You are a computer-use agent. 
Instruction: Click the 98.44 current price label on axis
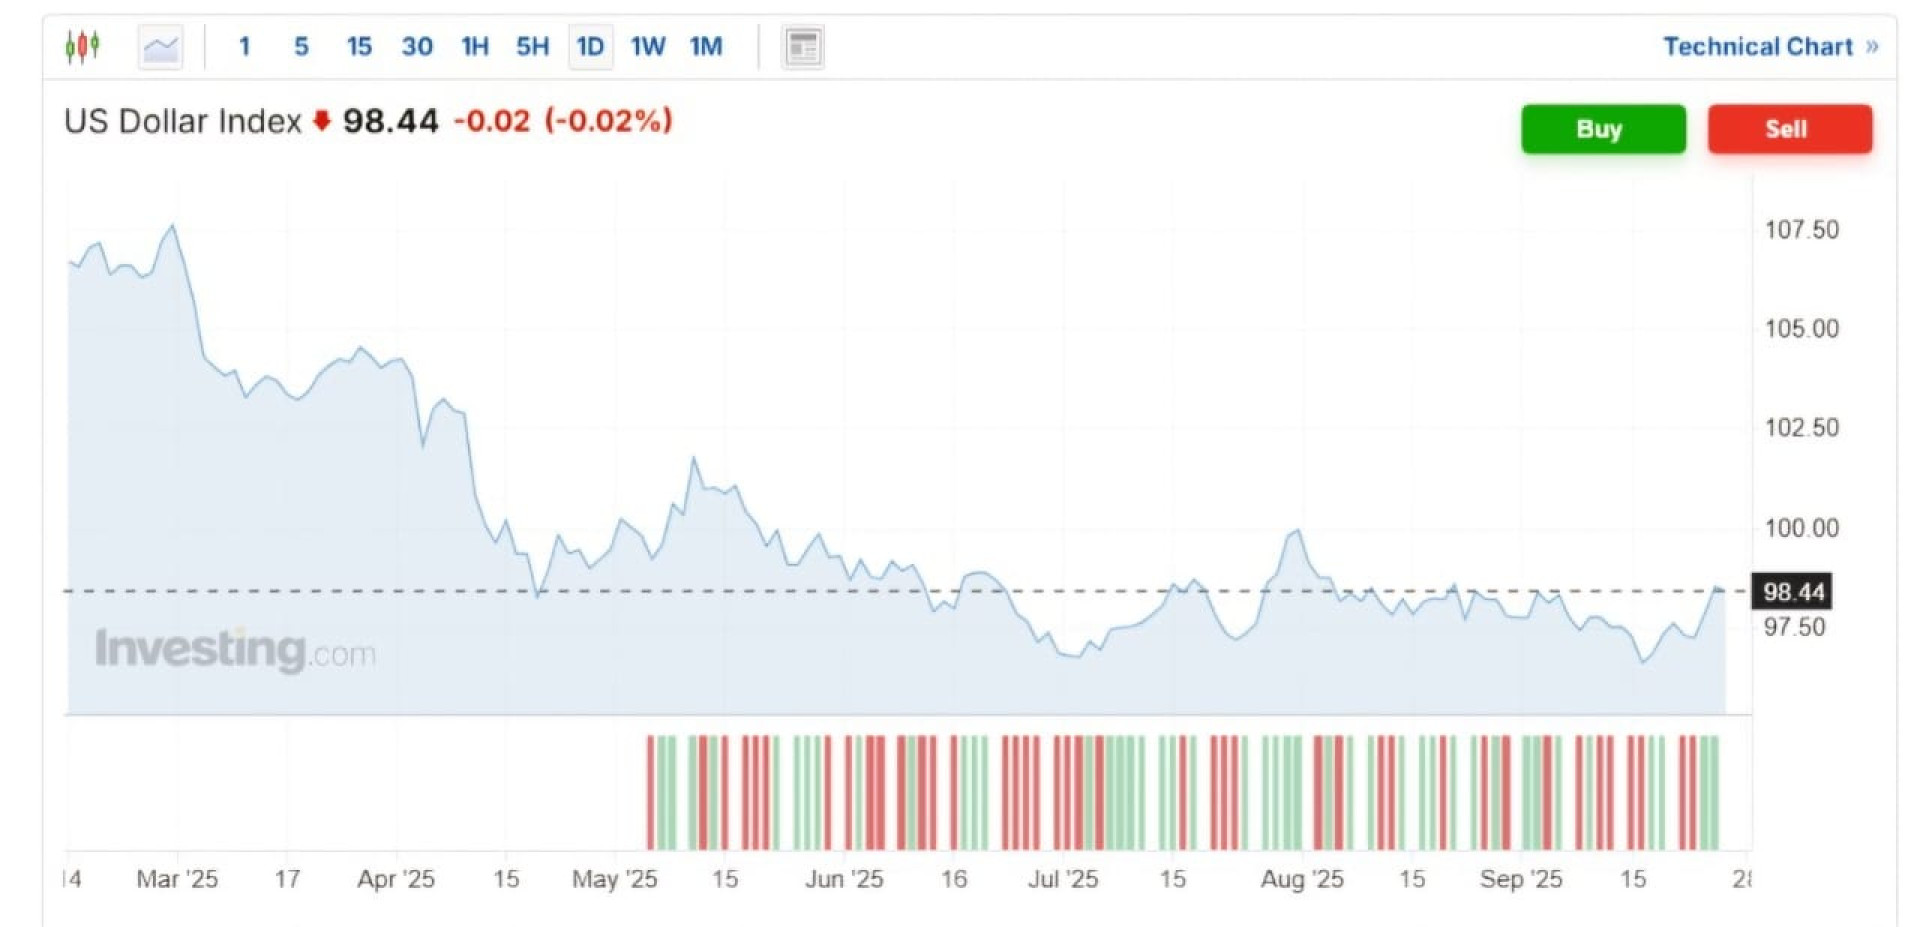tap(1792, 592)
